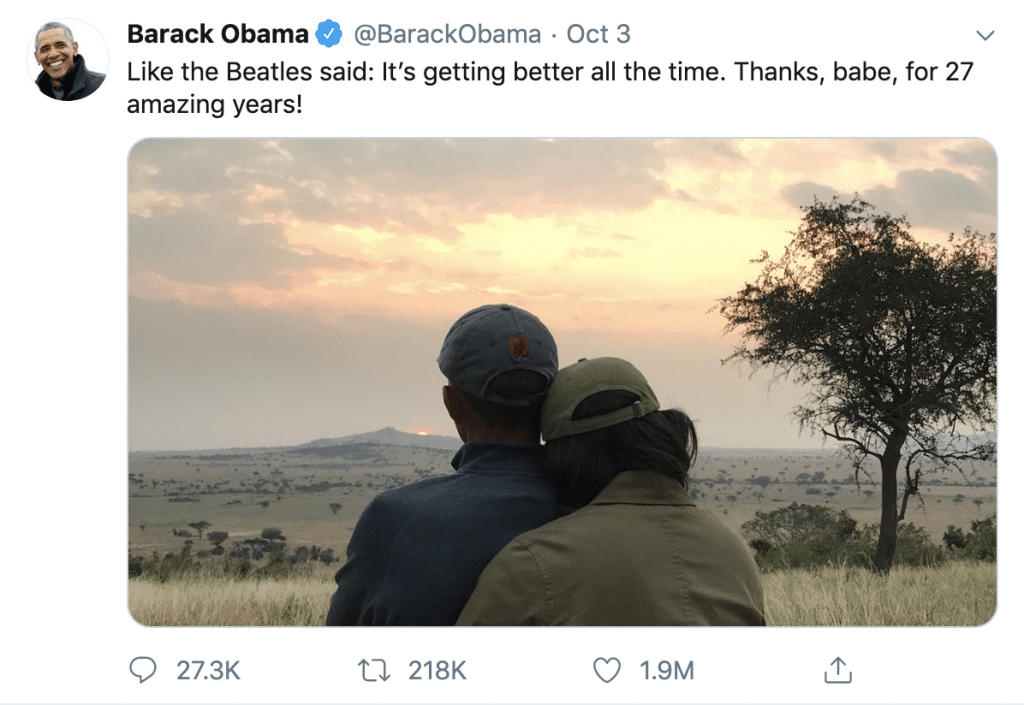The height and width of the screenshot is (705, 1024).
Task: Click the Oct 3 timestamp link
Action: [x=597, y=33]
